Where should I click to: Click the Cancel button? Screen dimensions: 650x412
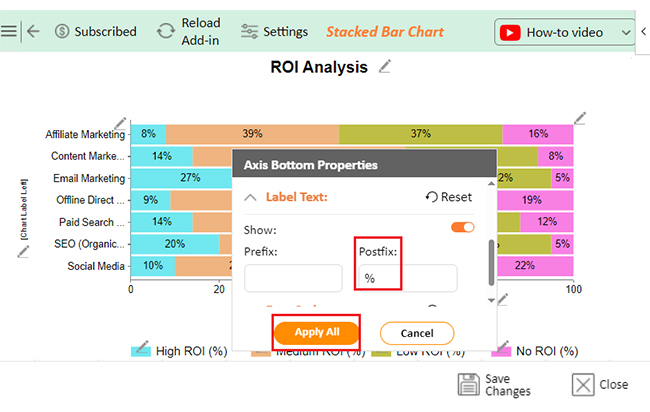pos(417,333)
